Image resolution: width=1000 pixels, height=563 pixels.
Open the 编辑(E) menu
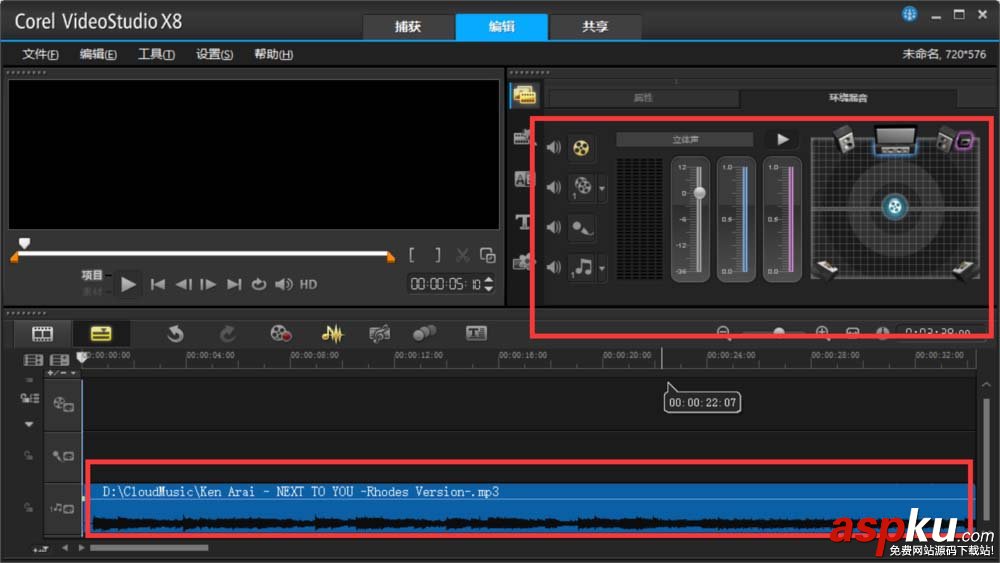coord(98,54)
